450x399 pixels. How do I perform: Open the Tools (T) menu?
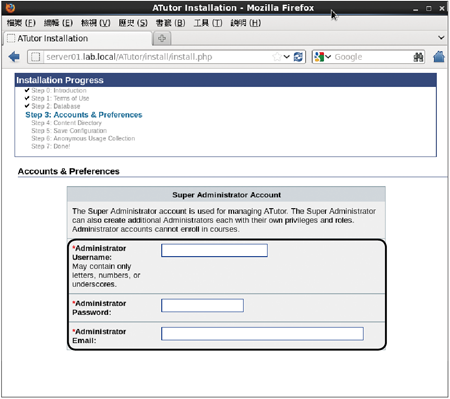208,23
